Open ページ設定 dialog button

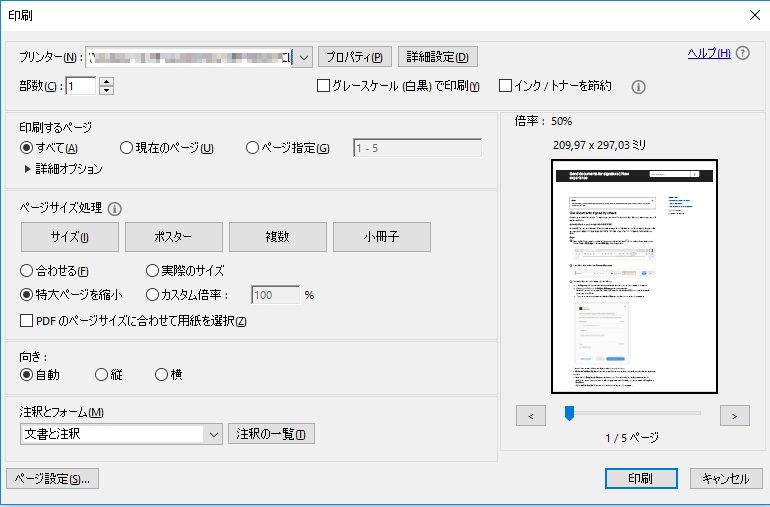pos(53,479)
